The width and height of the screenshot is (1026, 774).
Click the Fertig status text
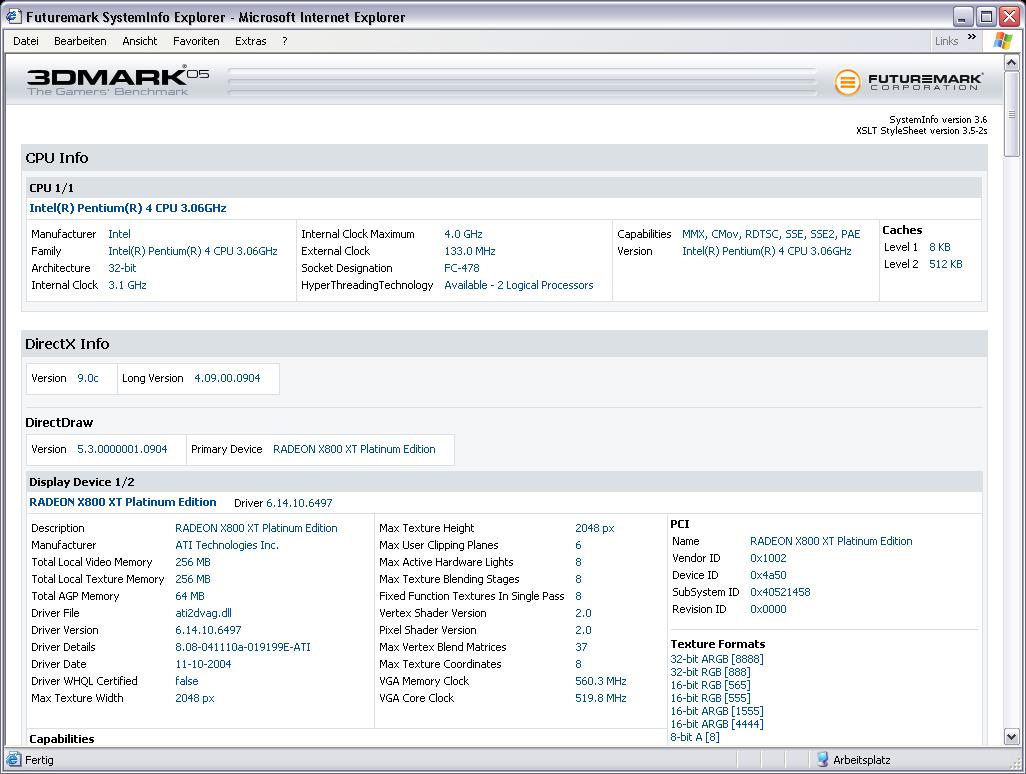39,760
